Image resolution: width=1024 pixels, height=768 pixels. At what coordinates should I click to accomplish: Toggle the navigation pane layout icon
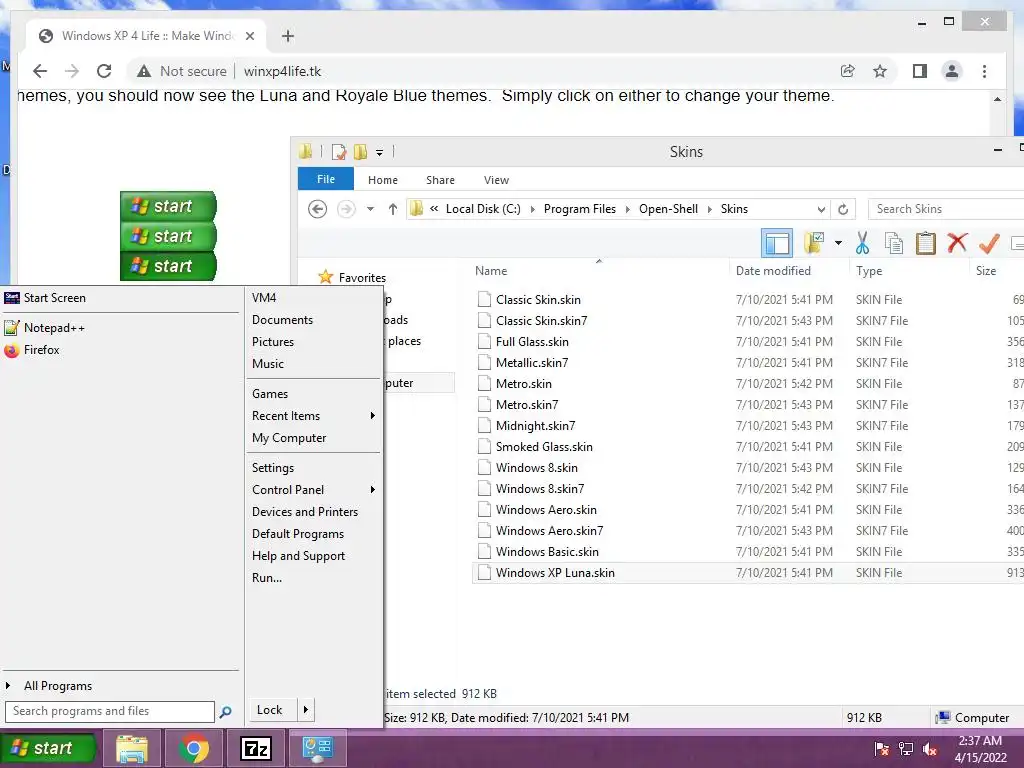coord(777,243)
